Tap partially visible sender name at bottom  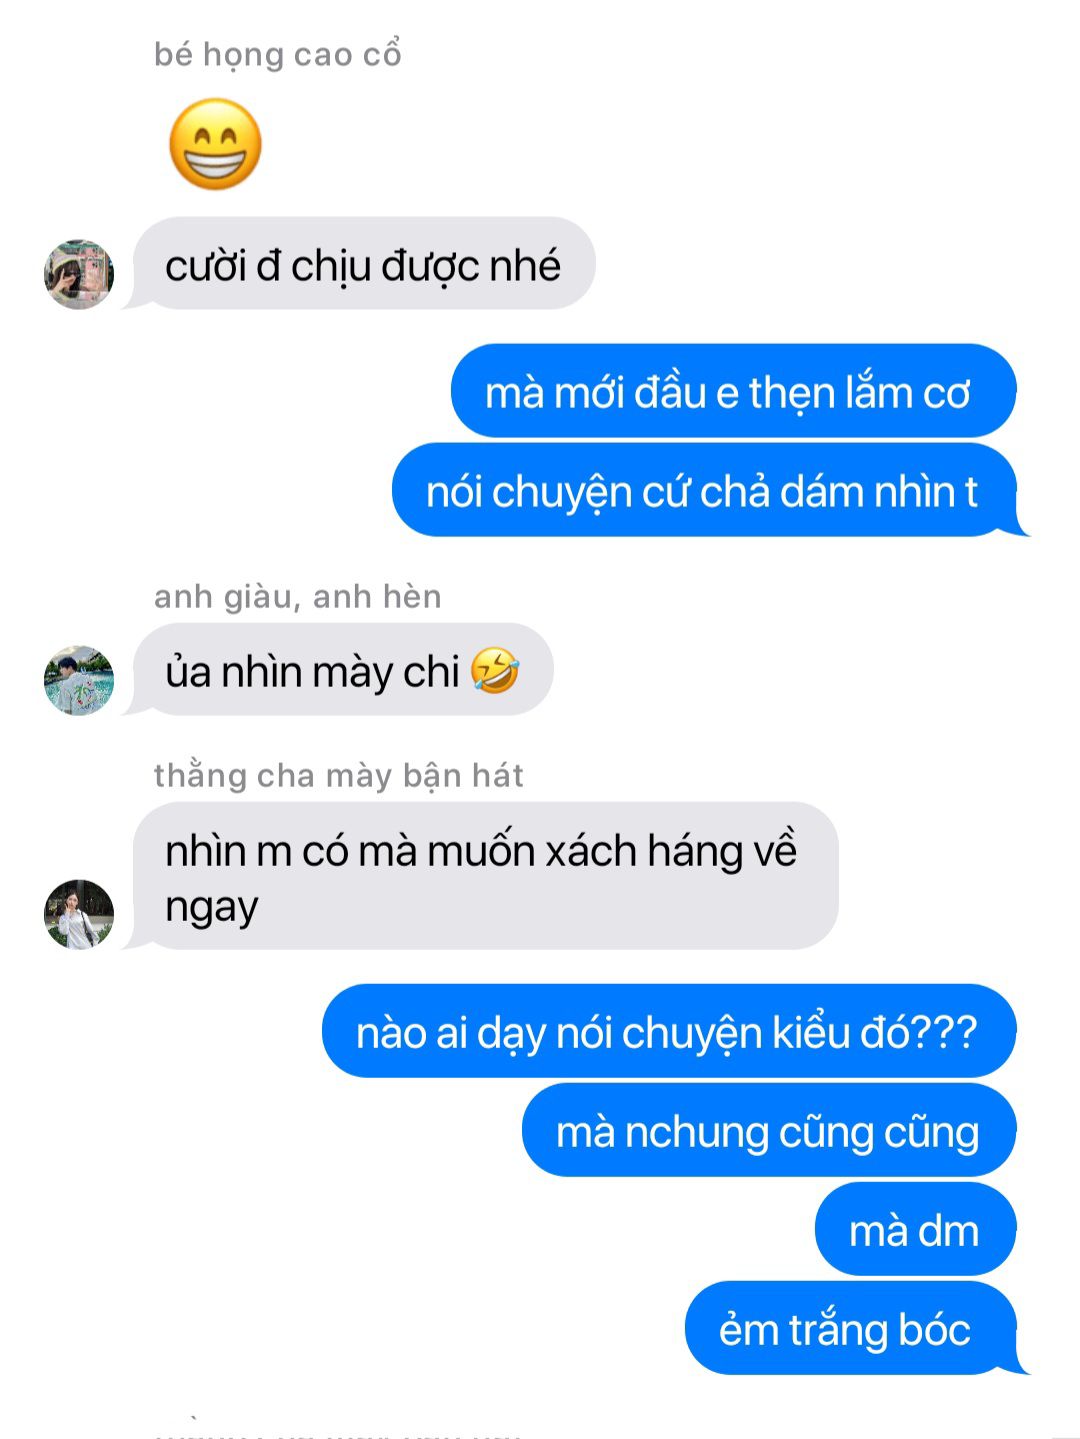click(x=340, y=1431)
